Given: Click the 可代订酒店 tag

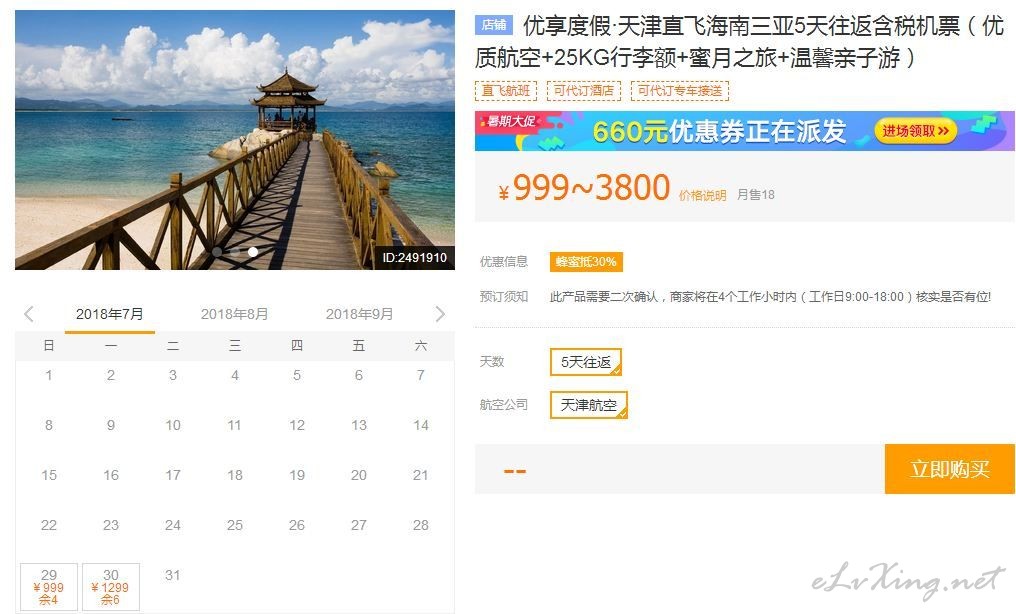Looking at the screenshot, I should [584, 91].
